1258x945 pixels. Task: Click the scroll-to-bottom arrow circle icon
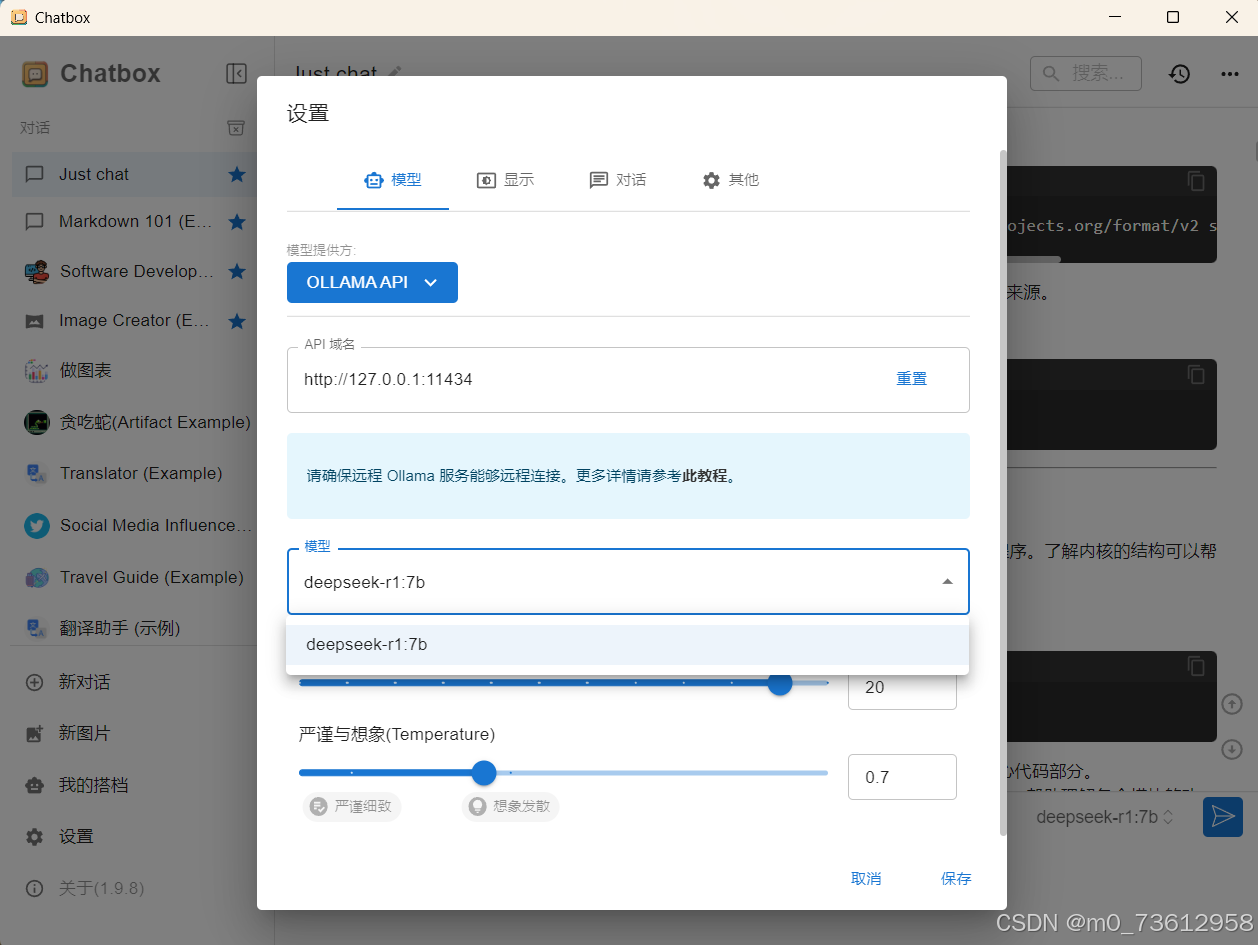point(1232,749)
